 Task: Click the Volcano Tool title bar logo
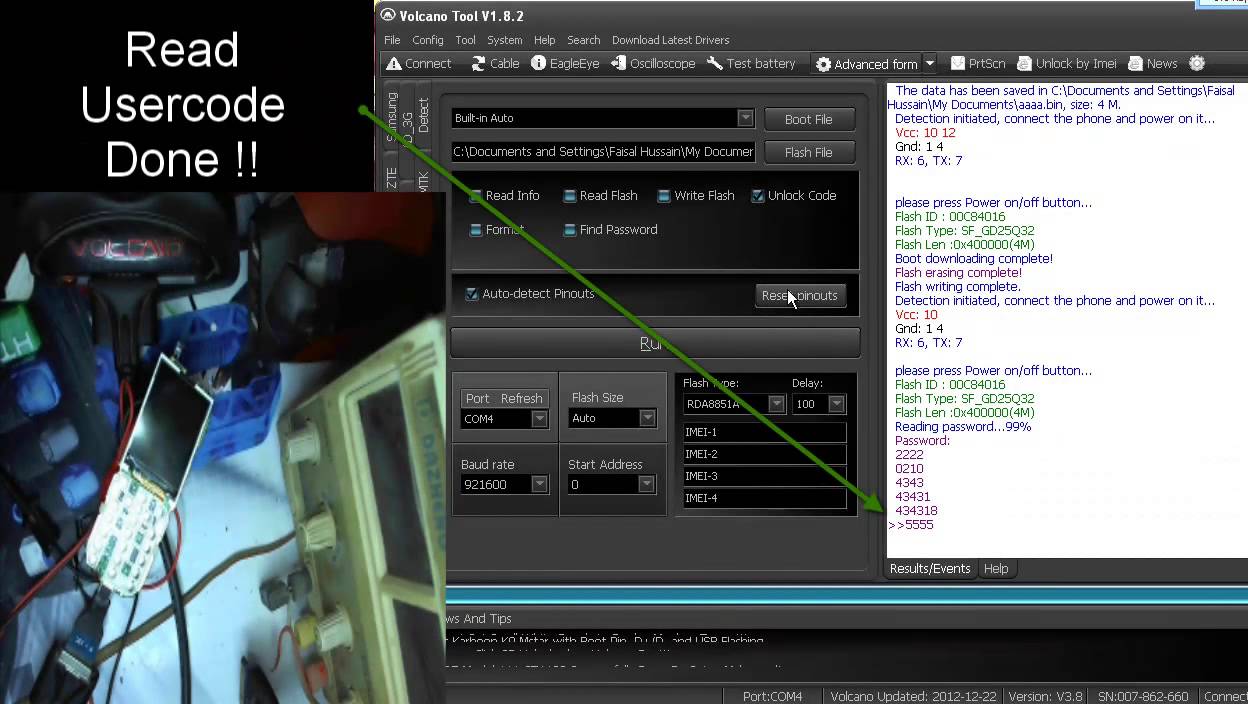point(388,15)
